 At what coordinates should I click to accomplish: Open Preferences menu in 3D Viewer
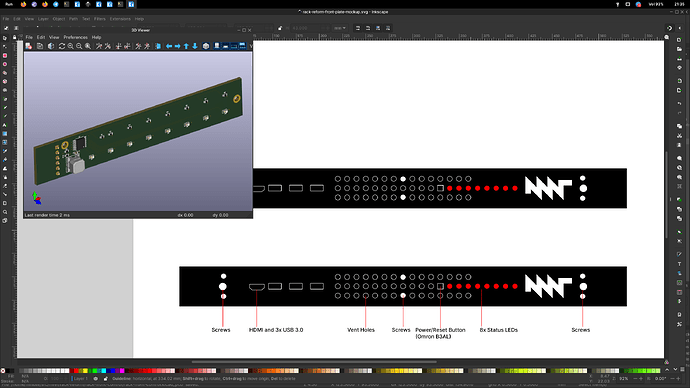point(75,37)
